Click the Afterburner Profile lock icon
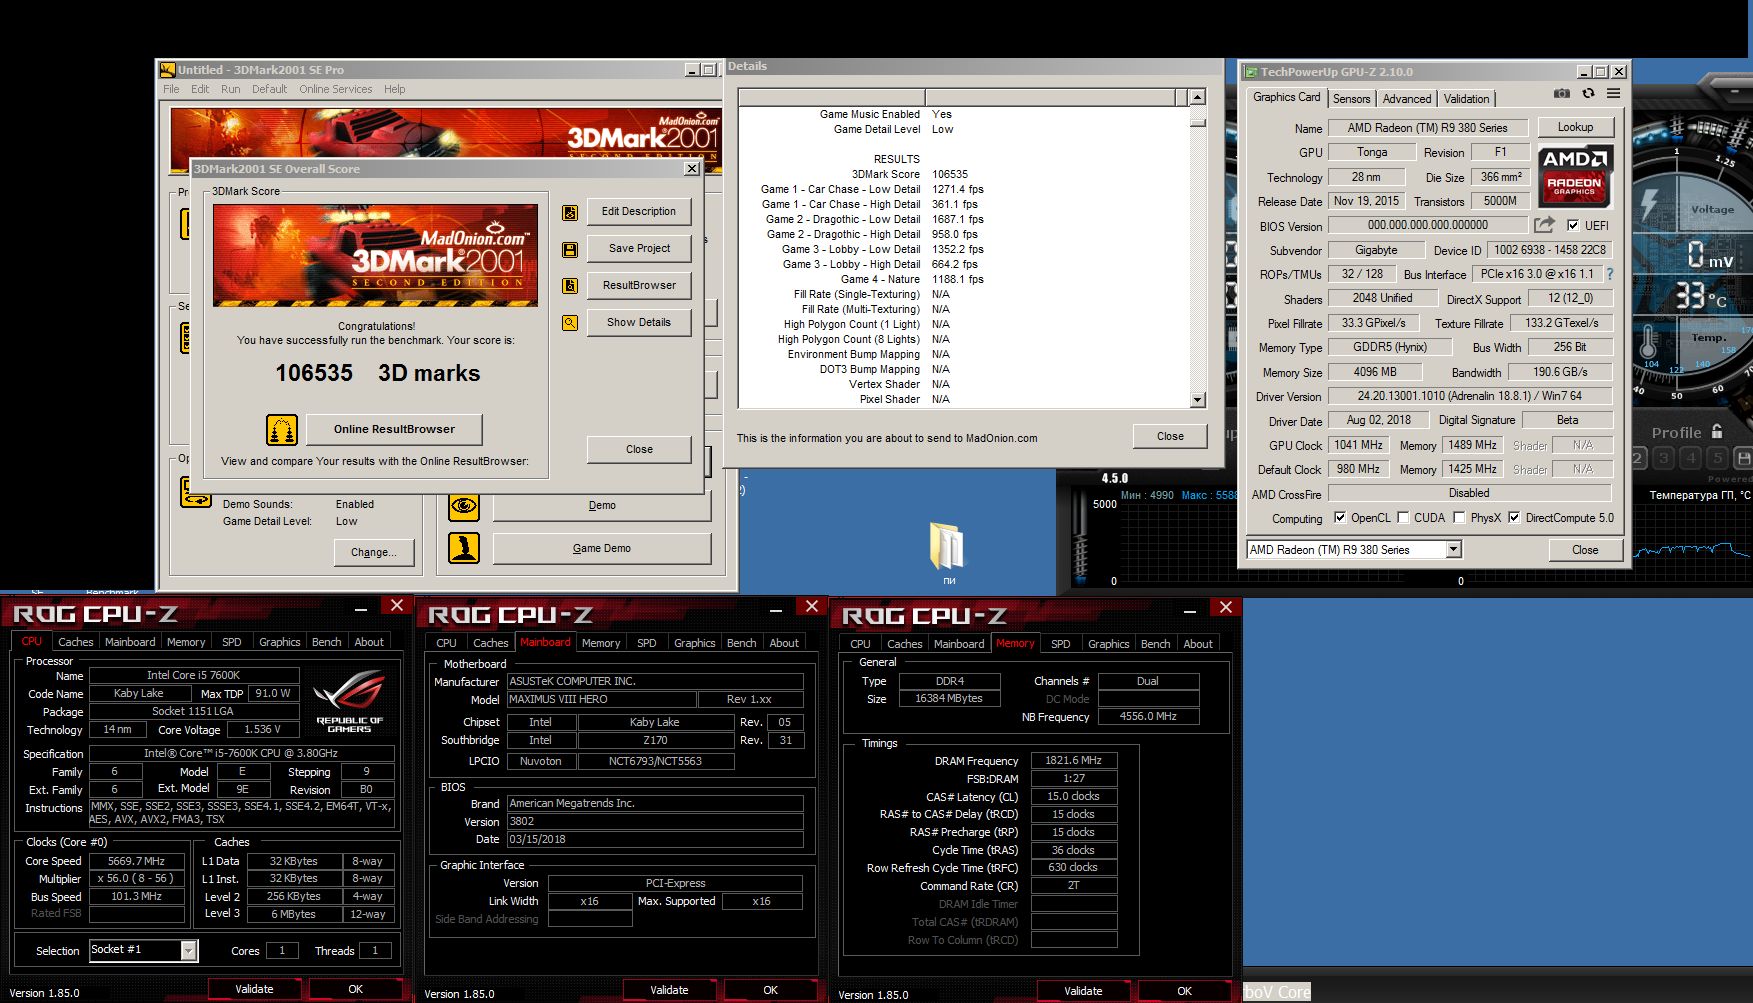This screenshot has width=1753, height=1003. (1717, 431)
